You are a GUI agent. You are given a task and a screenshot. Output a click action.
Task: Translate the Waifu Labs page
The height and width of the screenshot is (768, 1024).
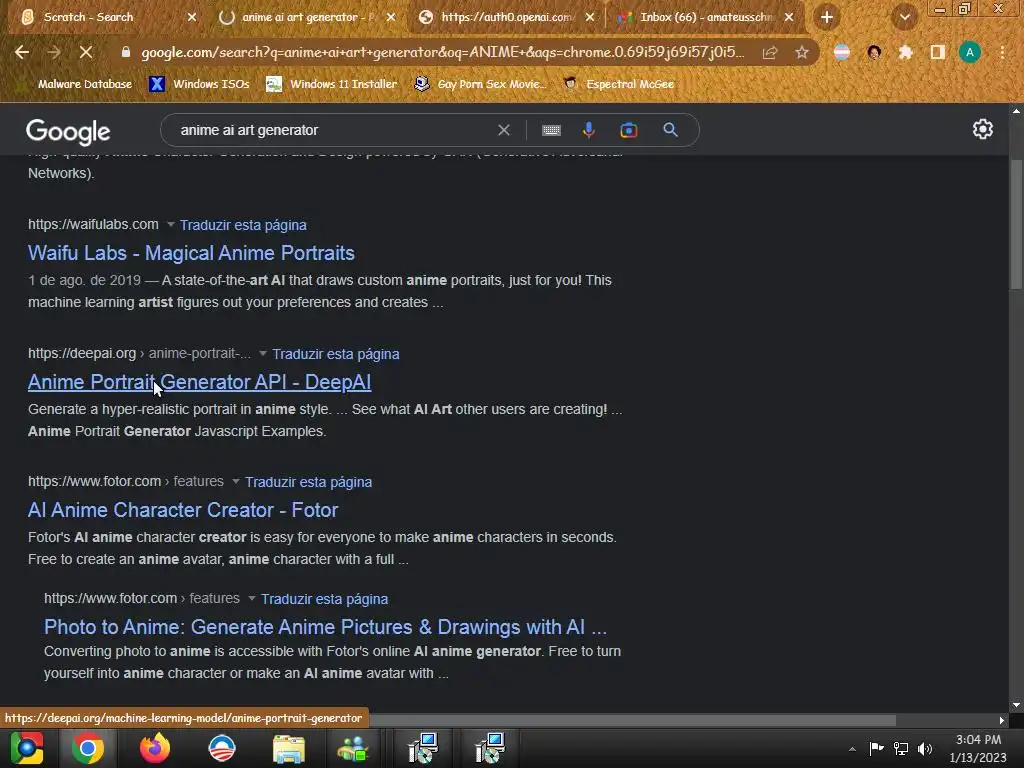coord(243,225)
